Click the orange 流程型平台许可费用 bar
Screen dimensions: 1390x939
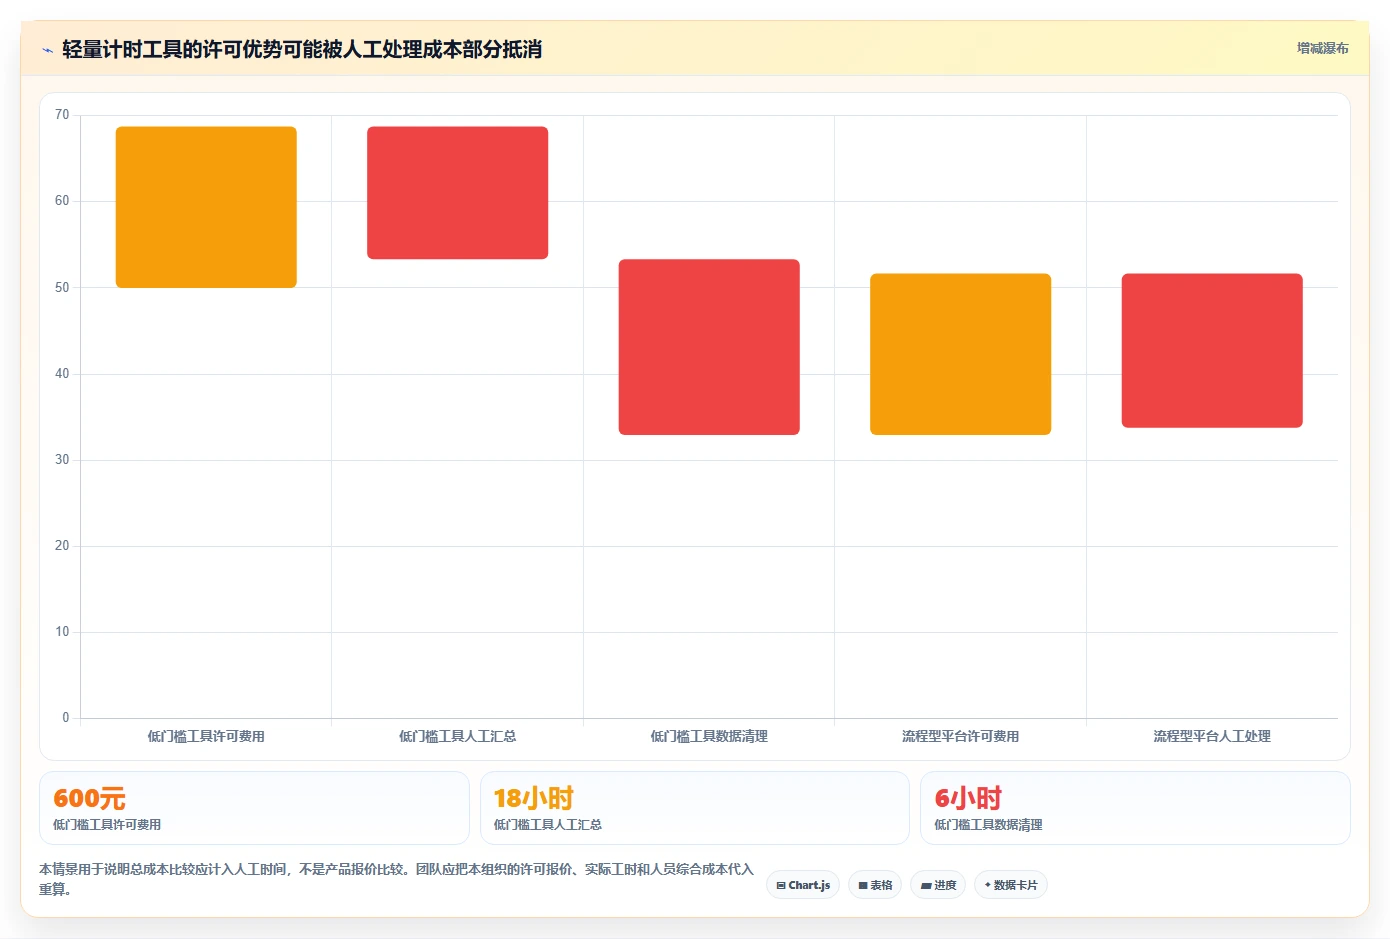[960, 354]
